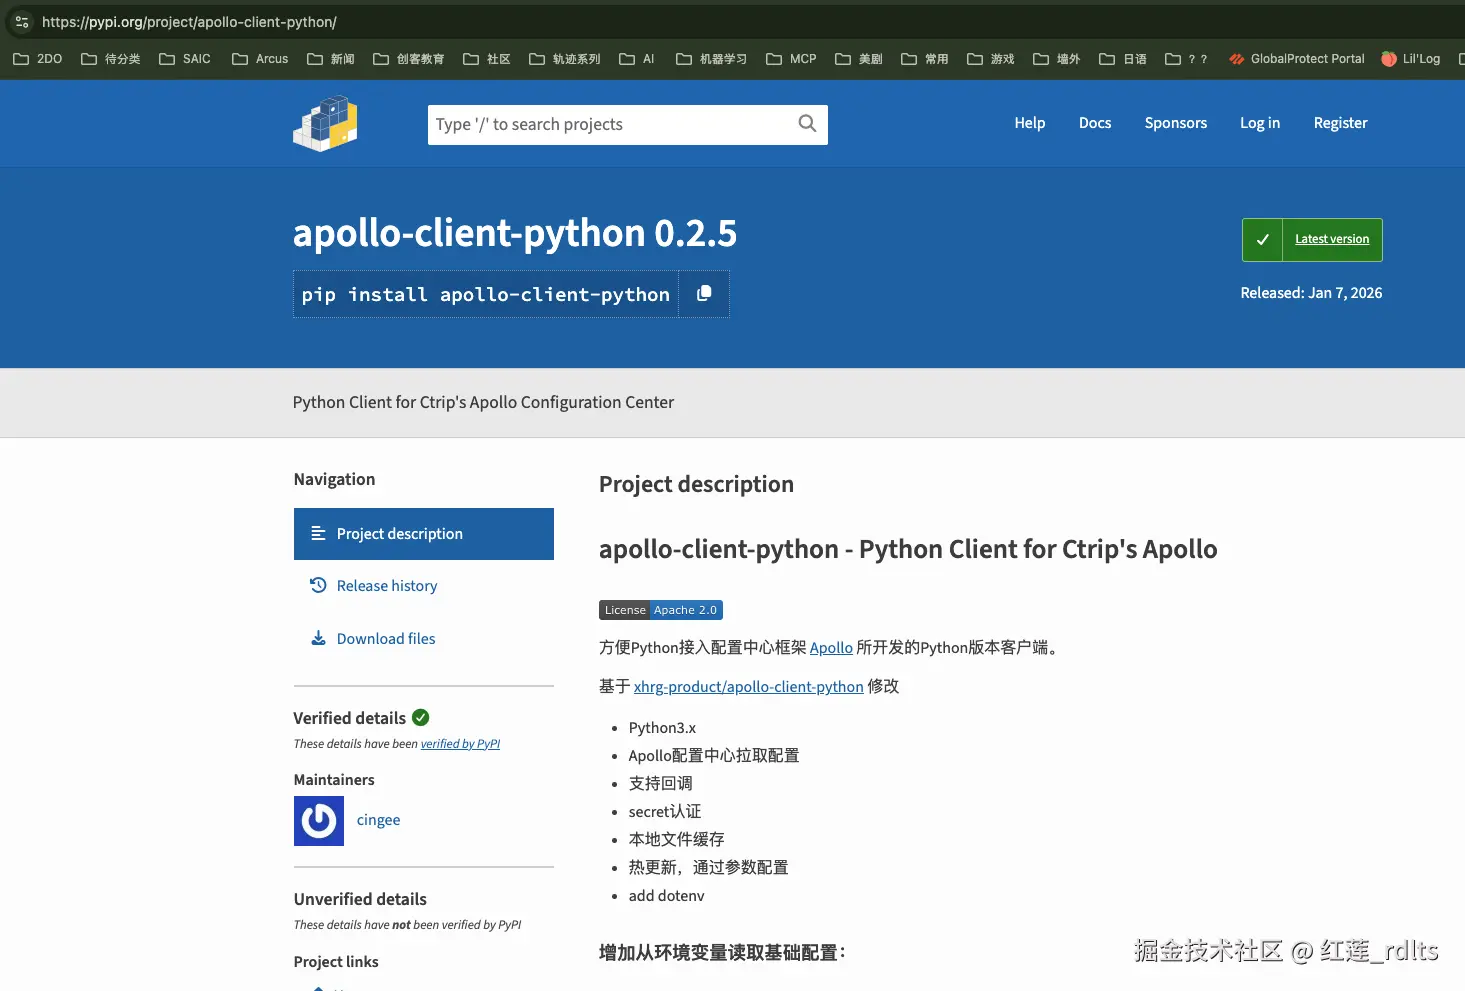The height and width of the screenshot is (991, 1465).
Task: Click the 'Released: Jan 7, 2026' text
Action: (1311, 293)
